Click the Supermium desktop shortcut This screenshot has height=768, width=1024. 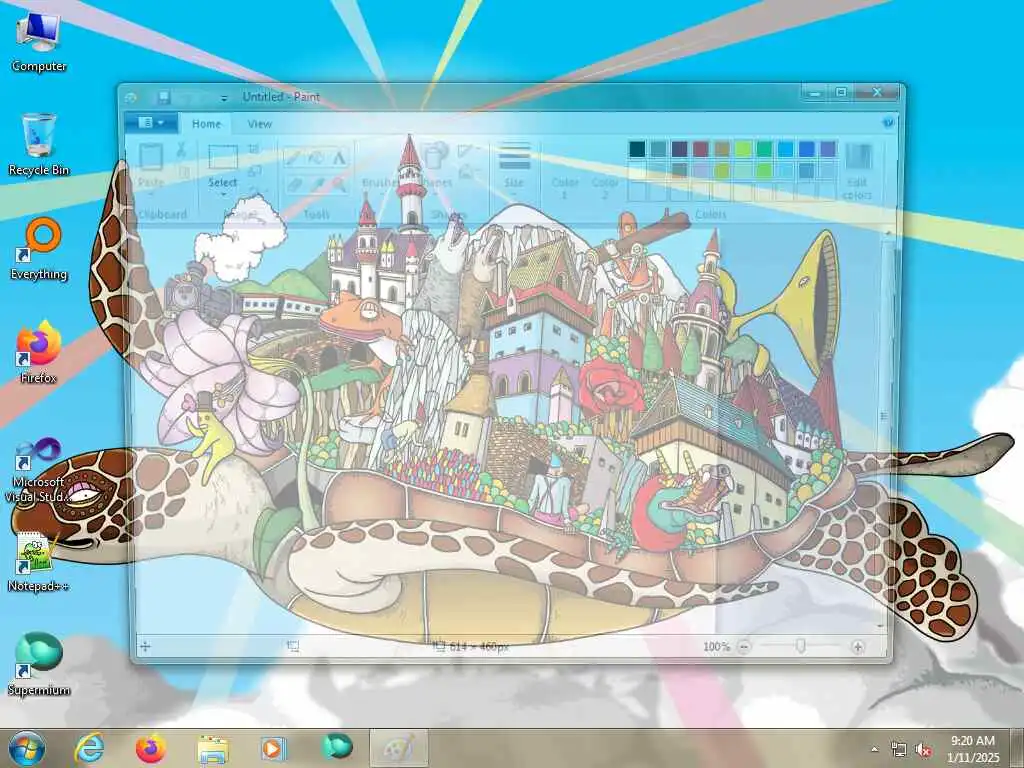tap(39, 665)
